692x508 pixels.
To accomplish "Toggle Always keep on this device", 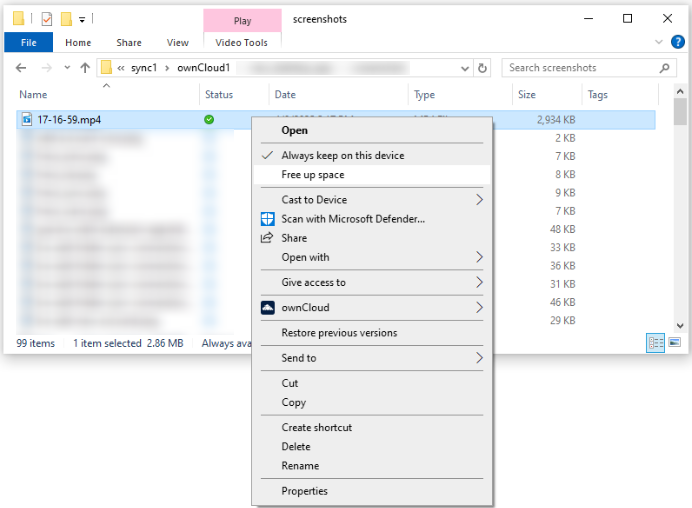I will pos(342,156).
